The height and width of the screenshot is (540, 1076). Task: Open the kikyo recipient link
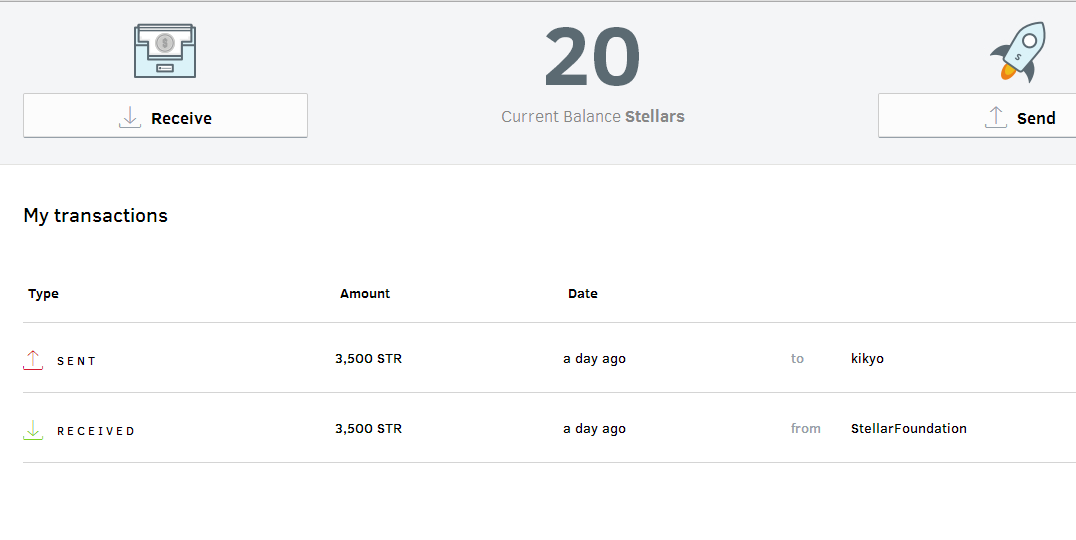[x=867, y=359]
